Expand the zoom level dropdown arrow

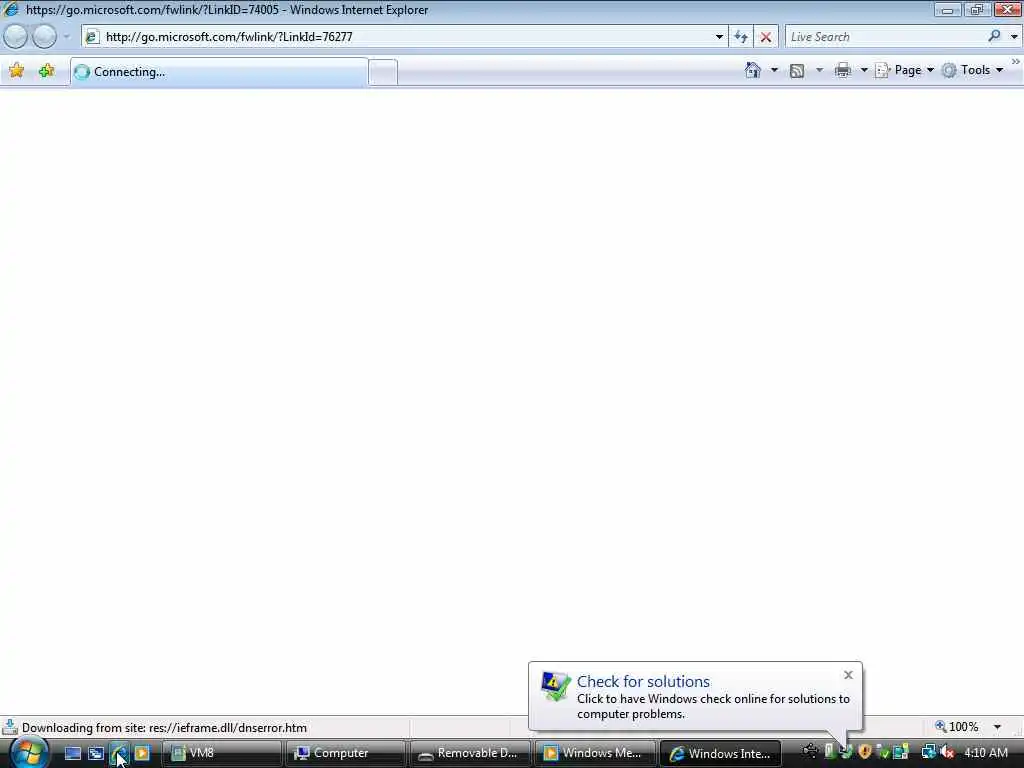[x=997, y=727]
